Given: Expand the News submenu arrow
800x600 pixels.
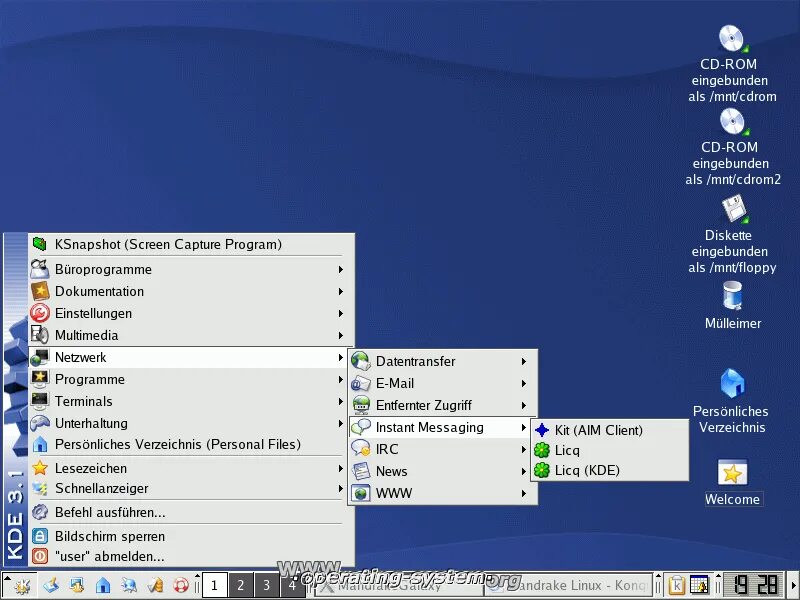Looking at the screenshot, I should pyautogui.click(x=523, y=471).
